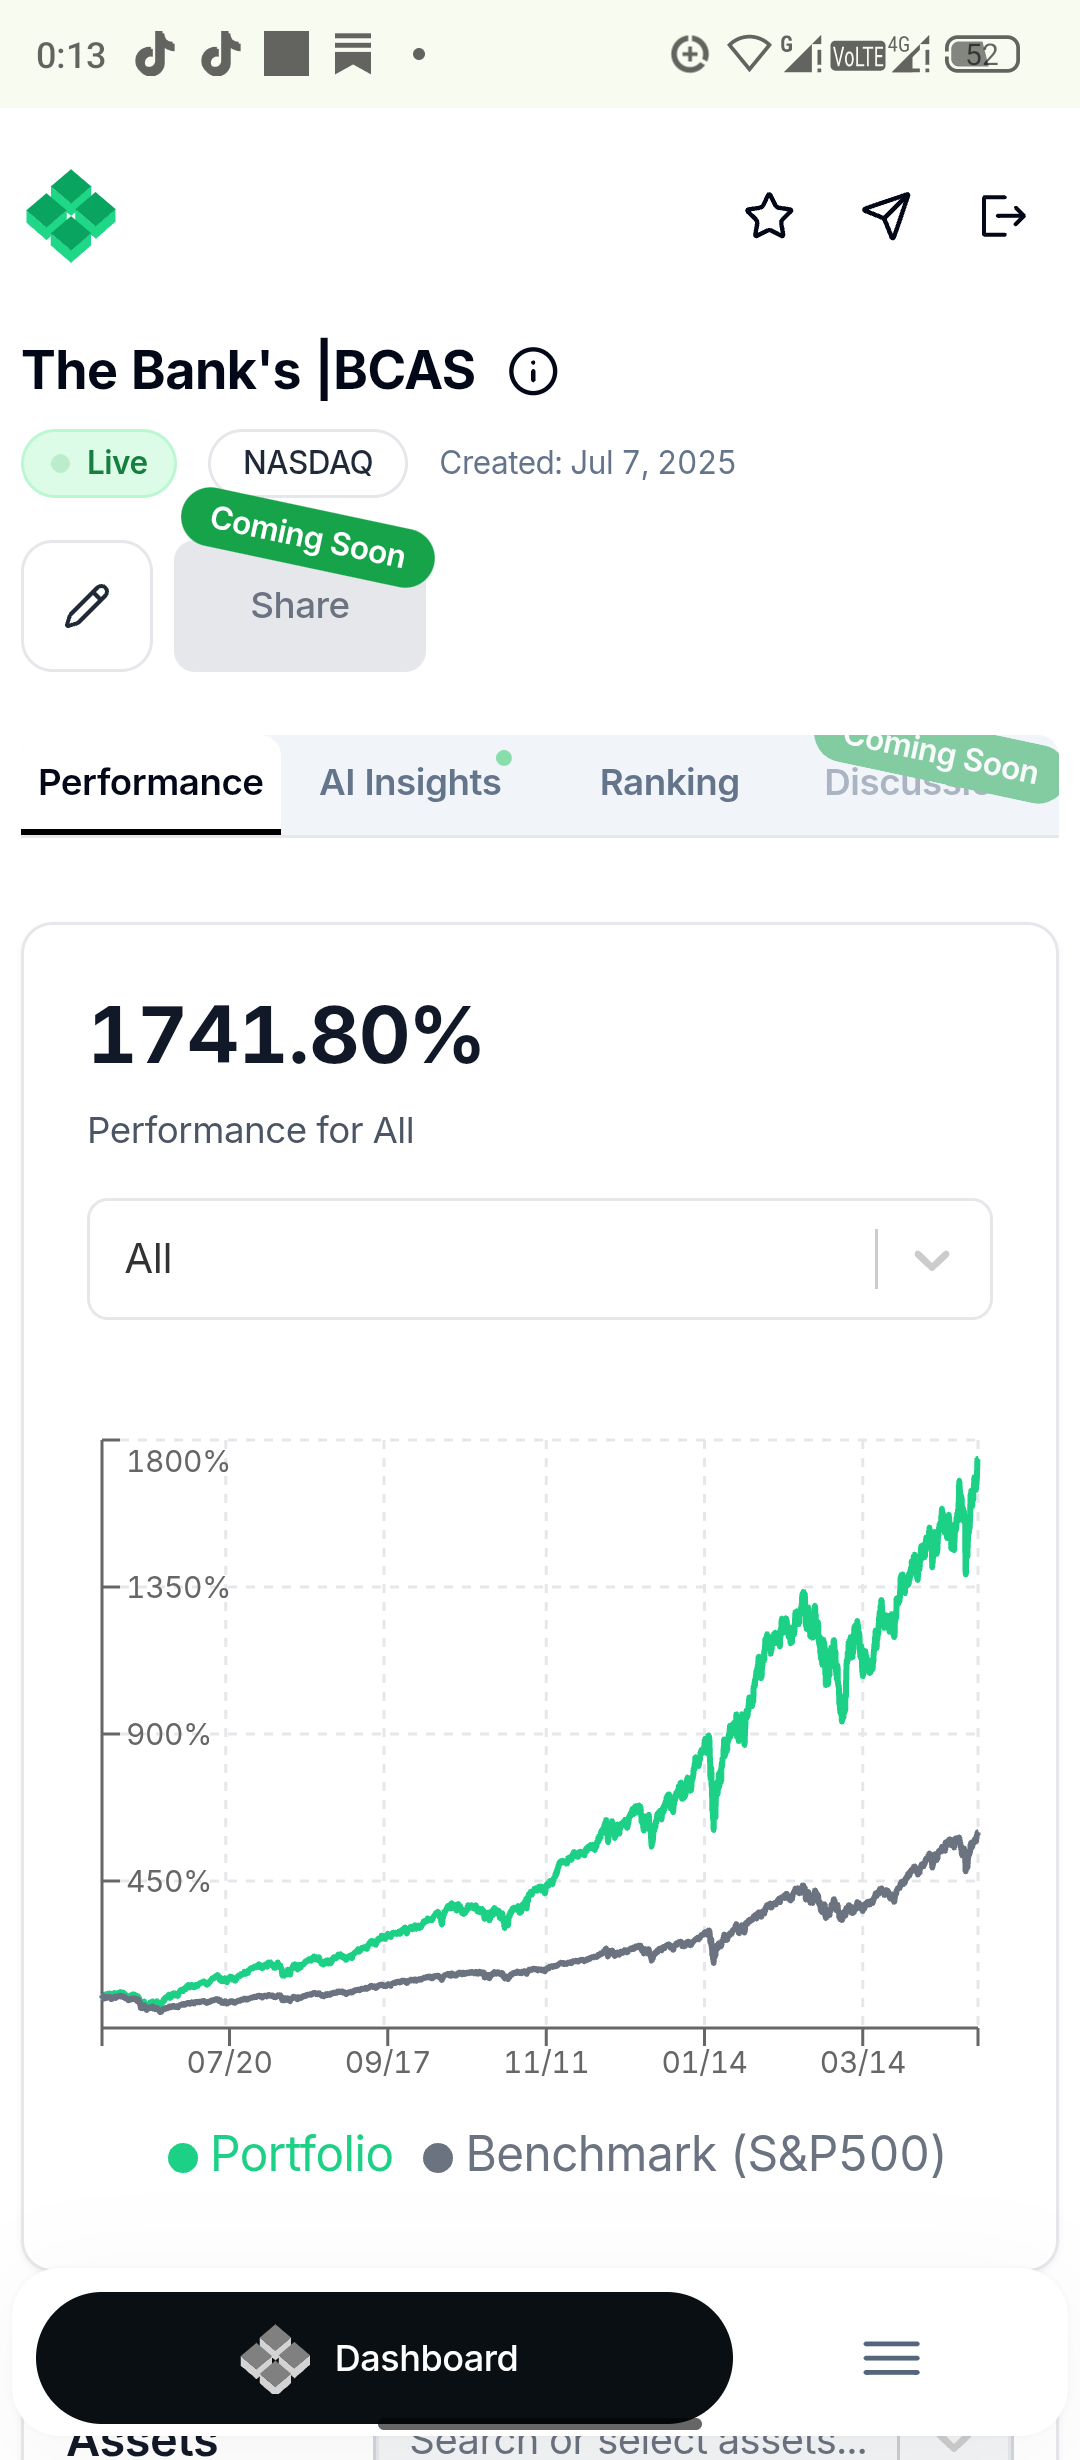Click the Performance for All label
The height and width of the screenshot is (2460, 1080).
click(251, 1131)
